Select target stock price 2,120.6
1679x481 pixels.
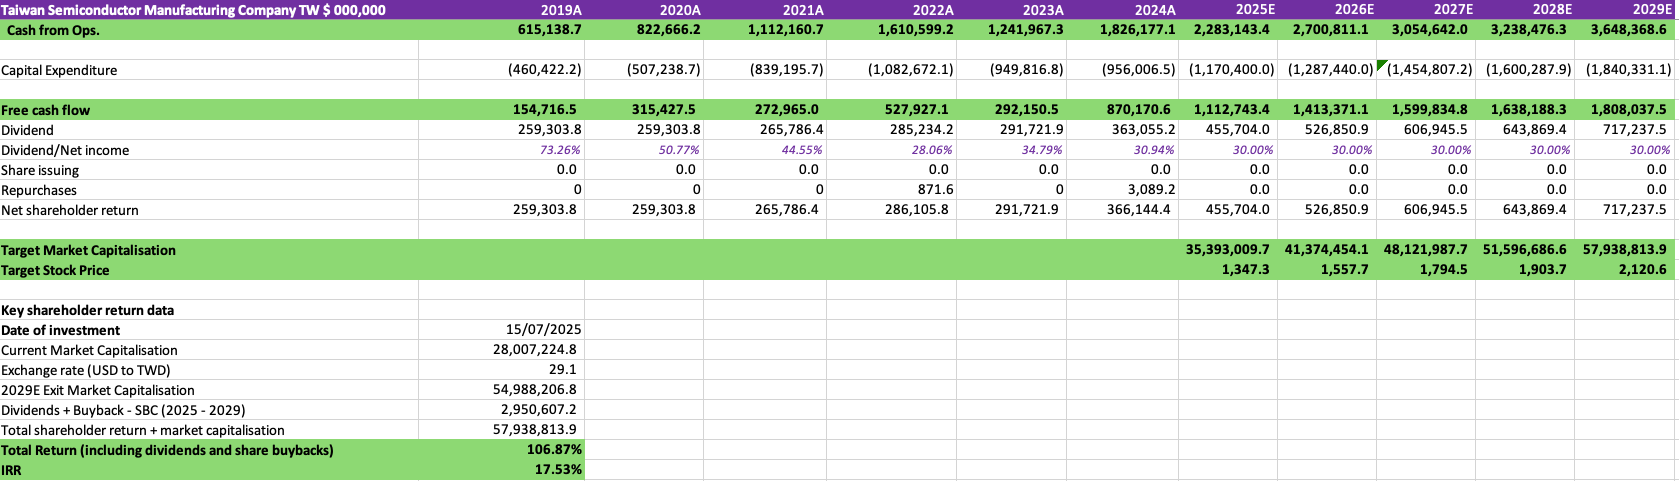point(1643,270)
